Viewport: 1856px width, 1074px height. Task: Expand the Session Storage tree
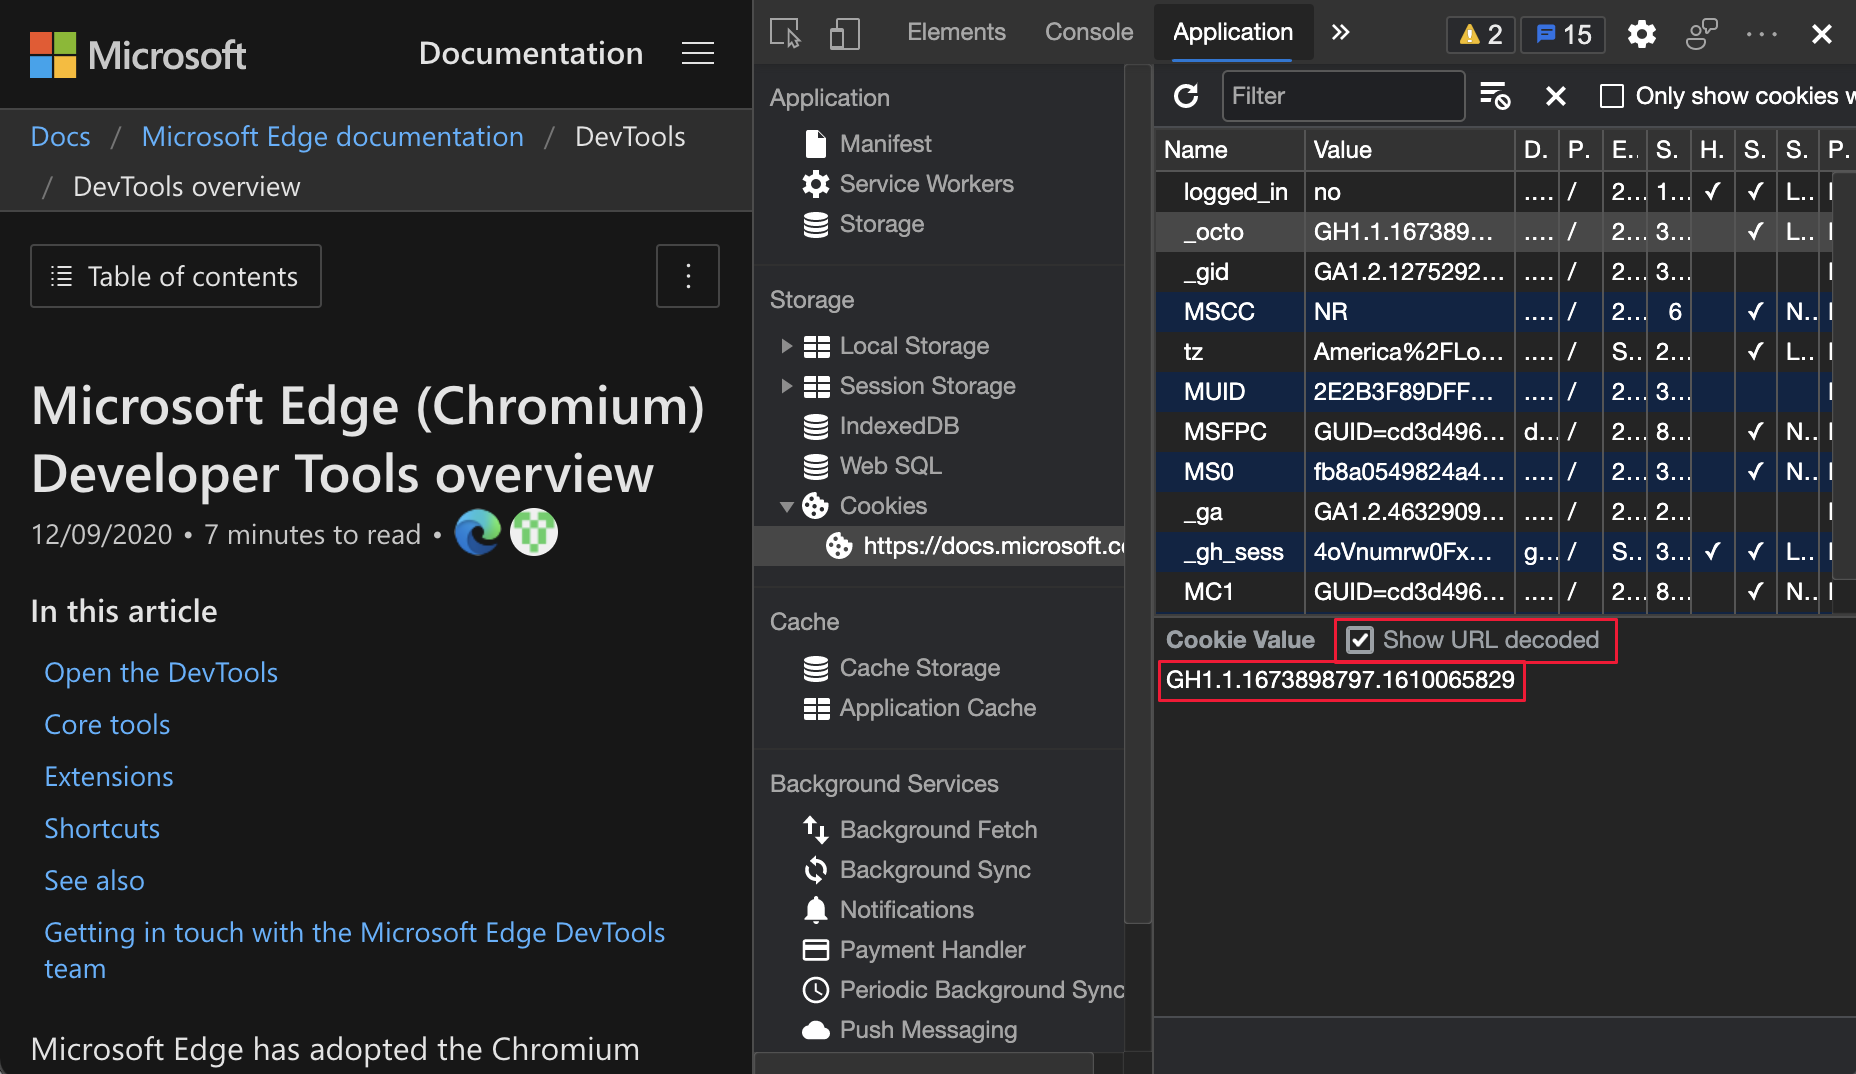coord(787,385)
